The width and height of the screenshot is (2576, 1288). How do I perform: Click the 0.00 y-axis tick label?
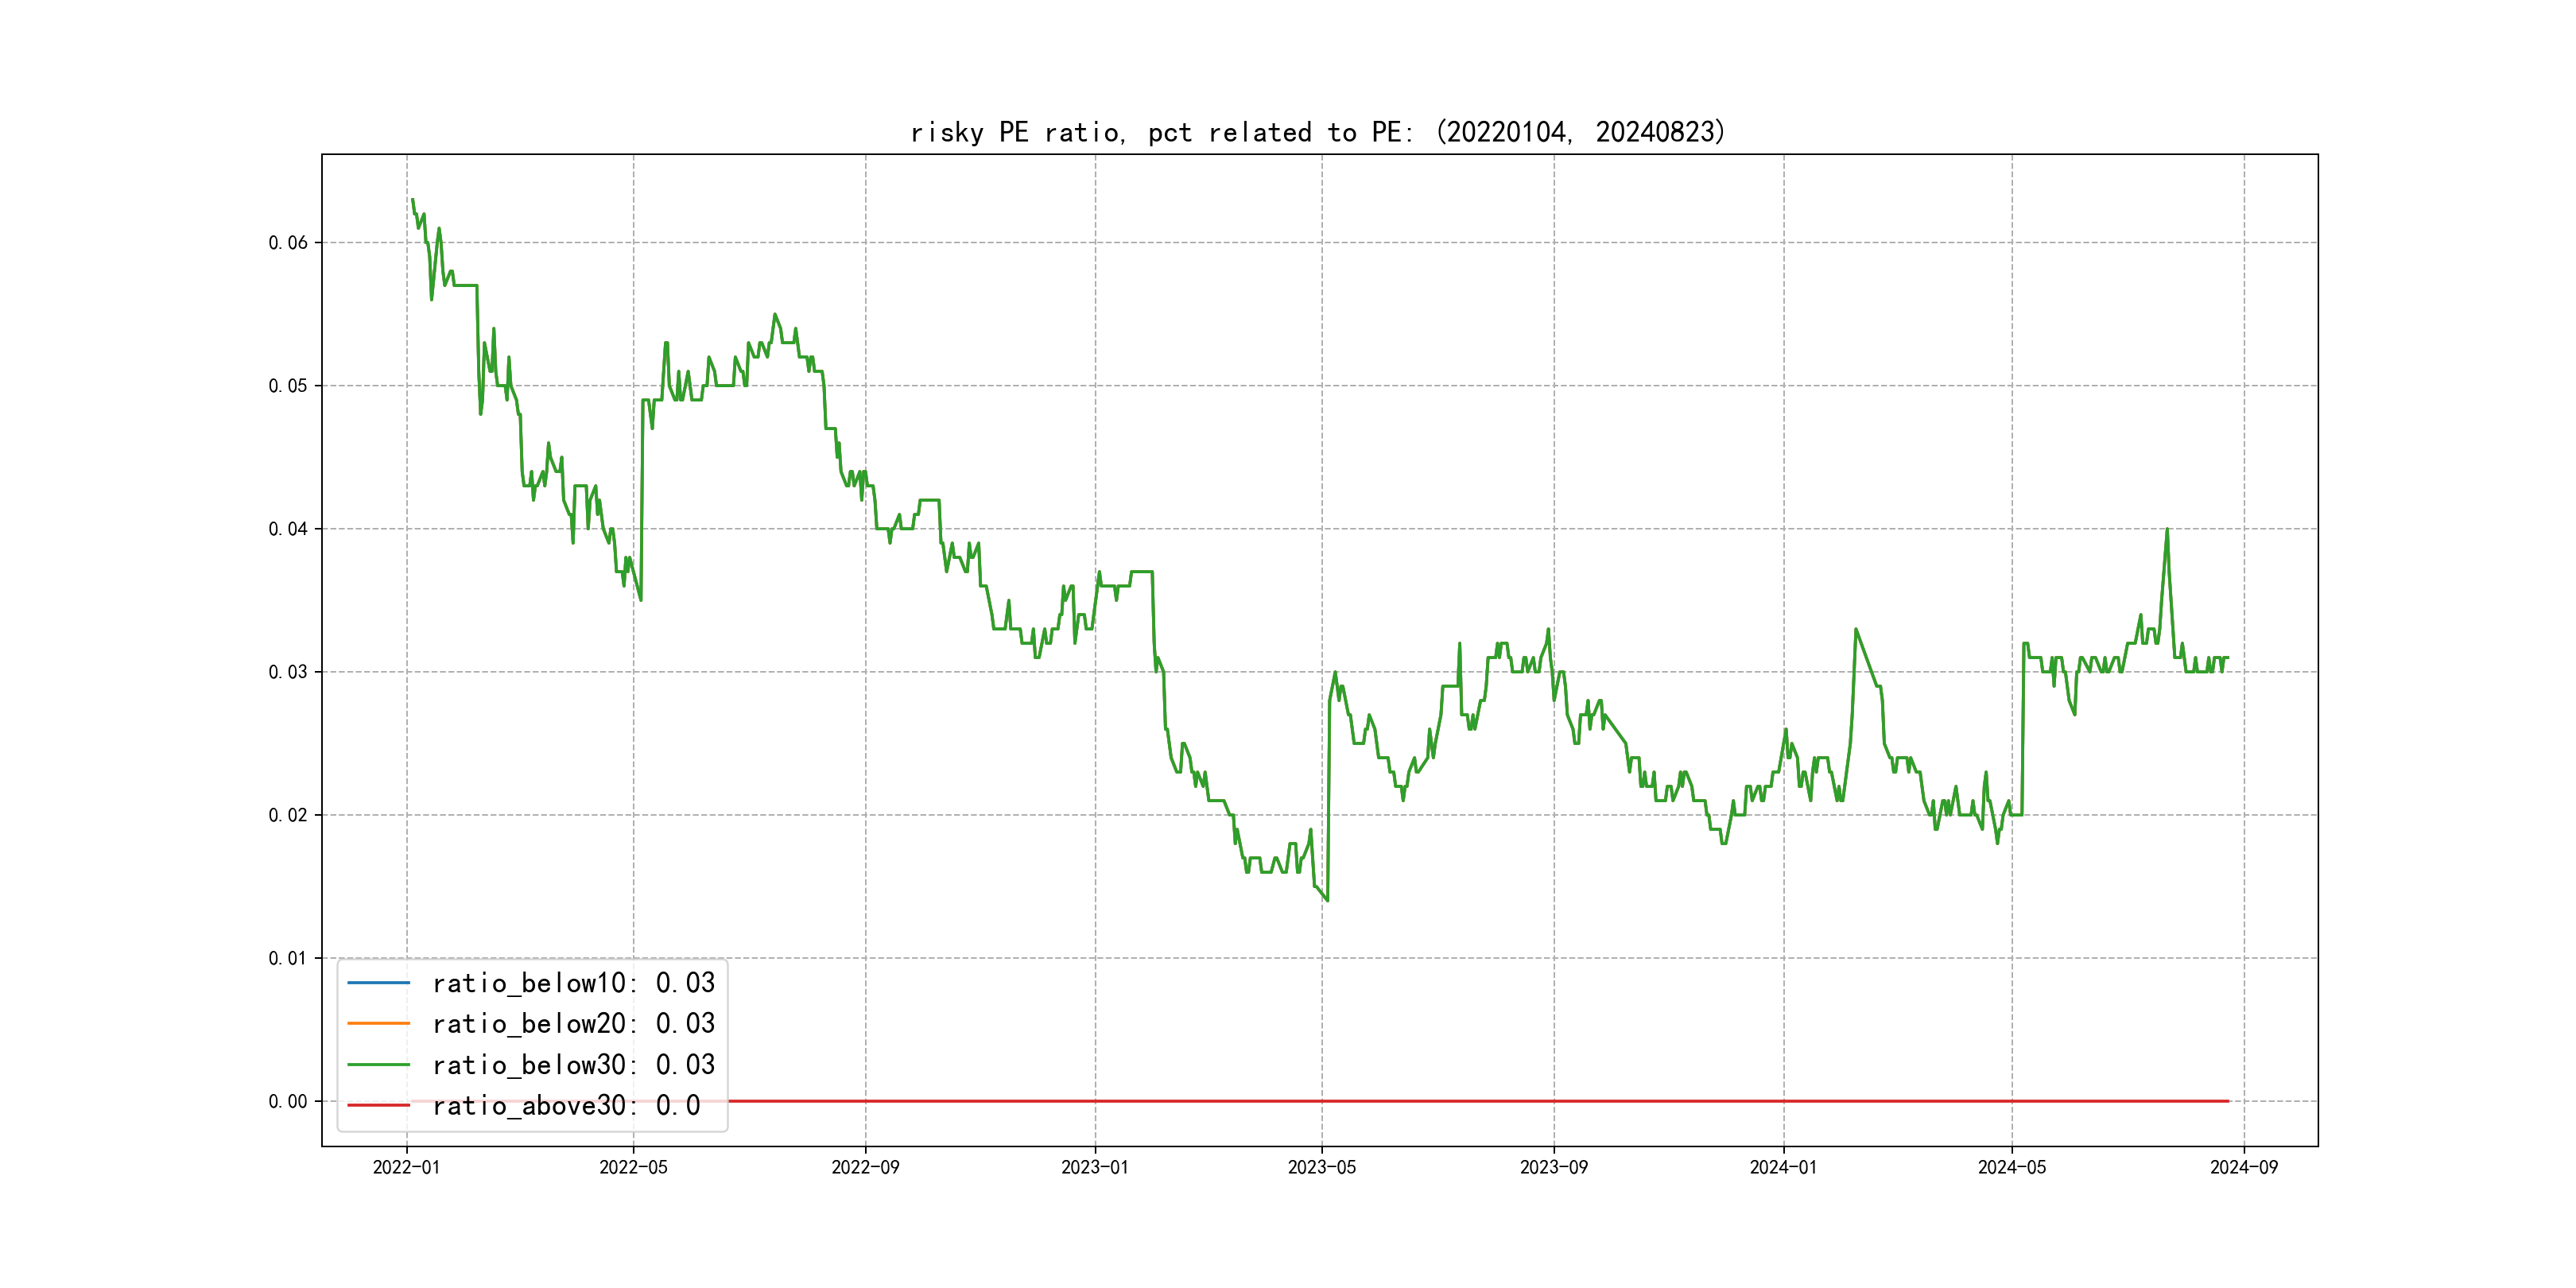288,1102
